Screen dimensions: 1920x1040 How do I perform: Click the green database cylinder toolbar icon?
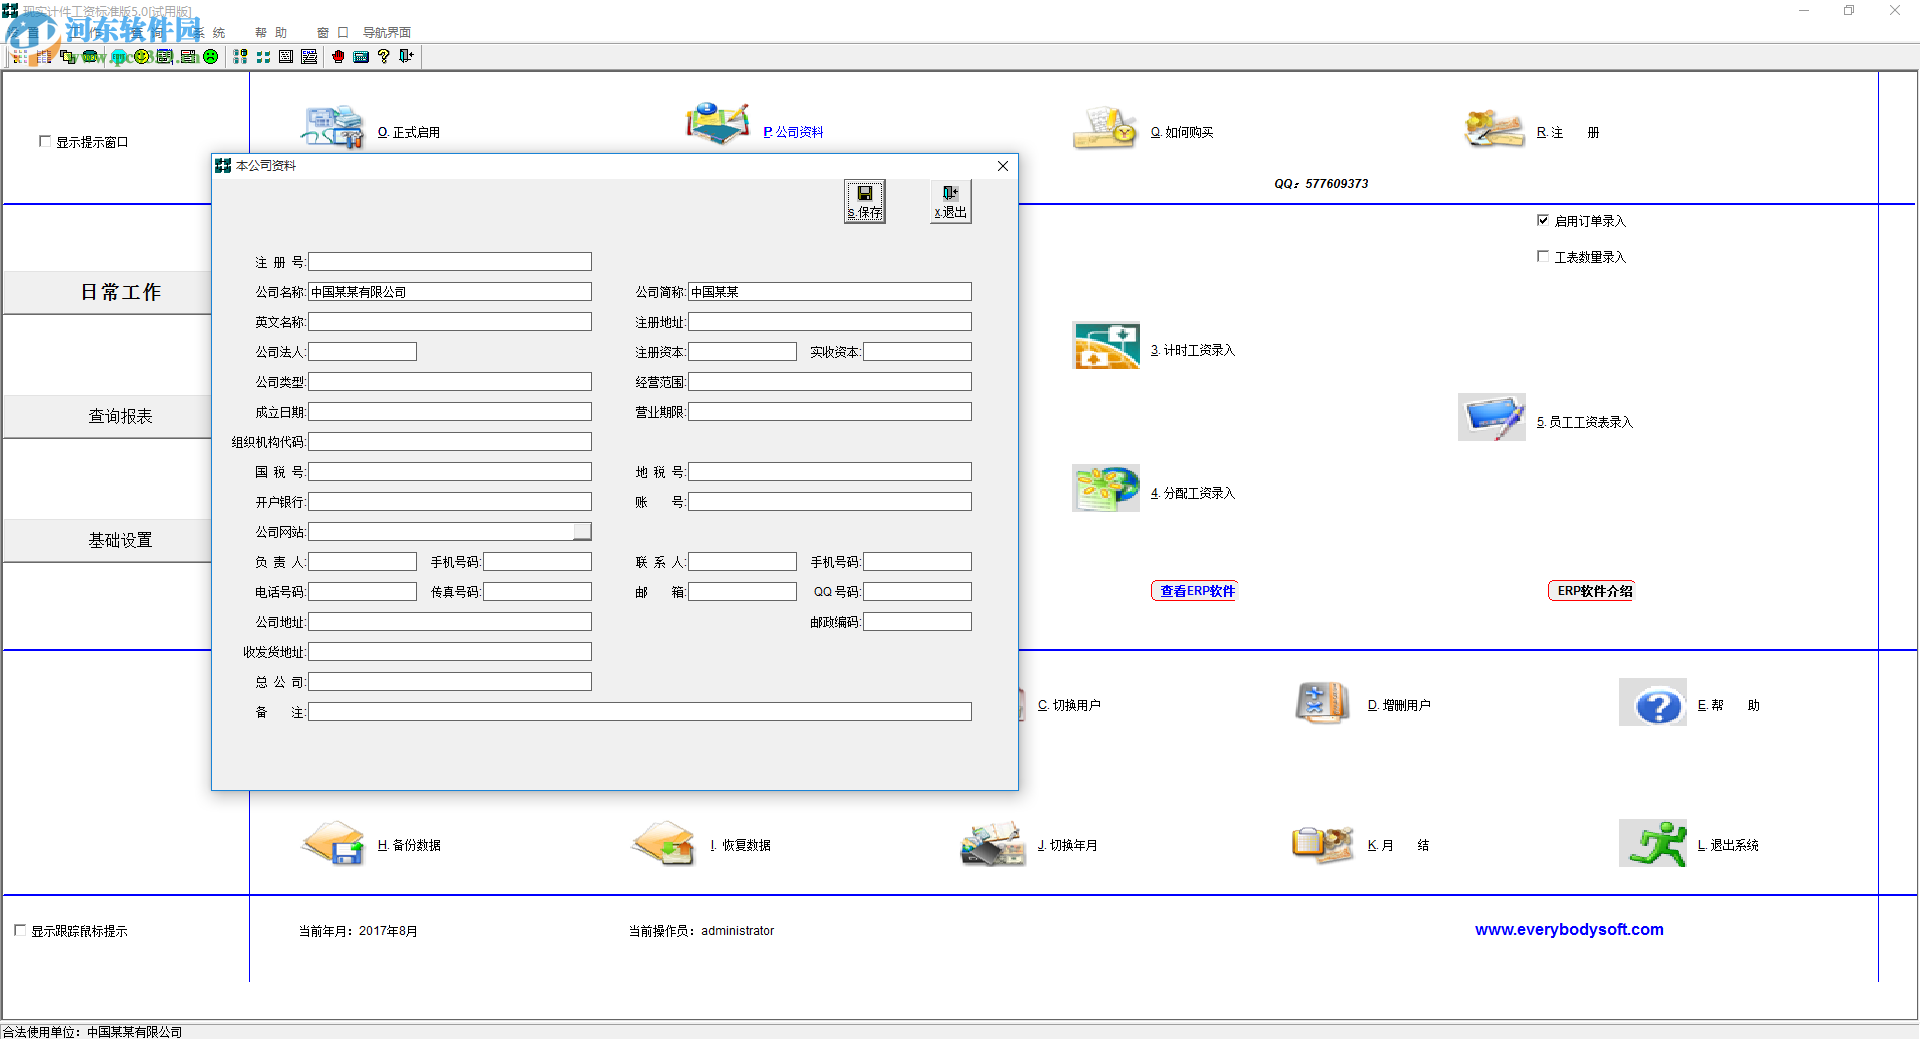[x=90, y=57]
